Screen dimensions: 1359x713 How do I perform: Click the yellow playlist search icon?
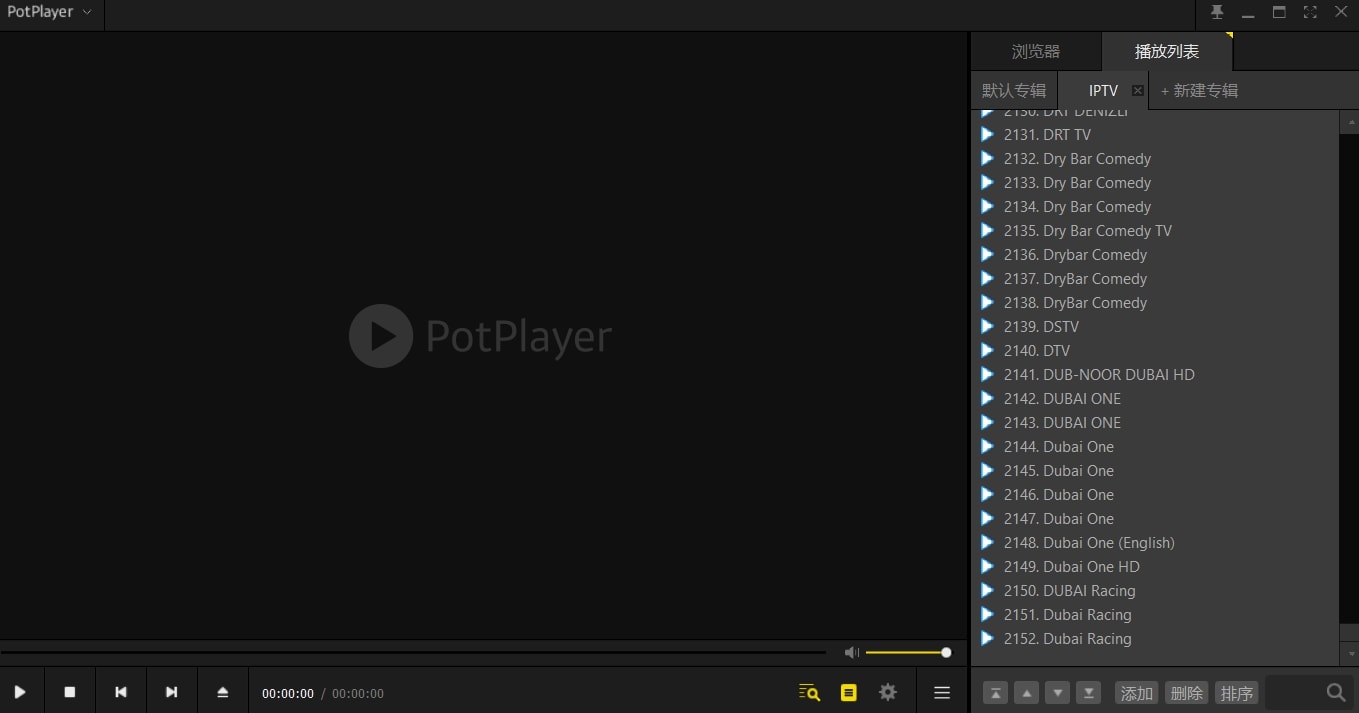[808, 691]
